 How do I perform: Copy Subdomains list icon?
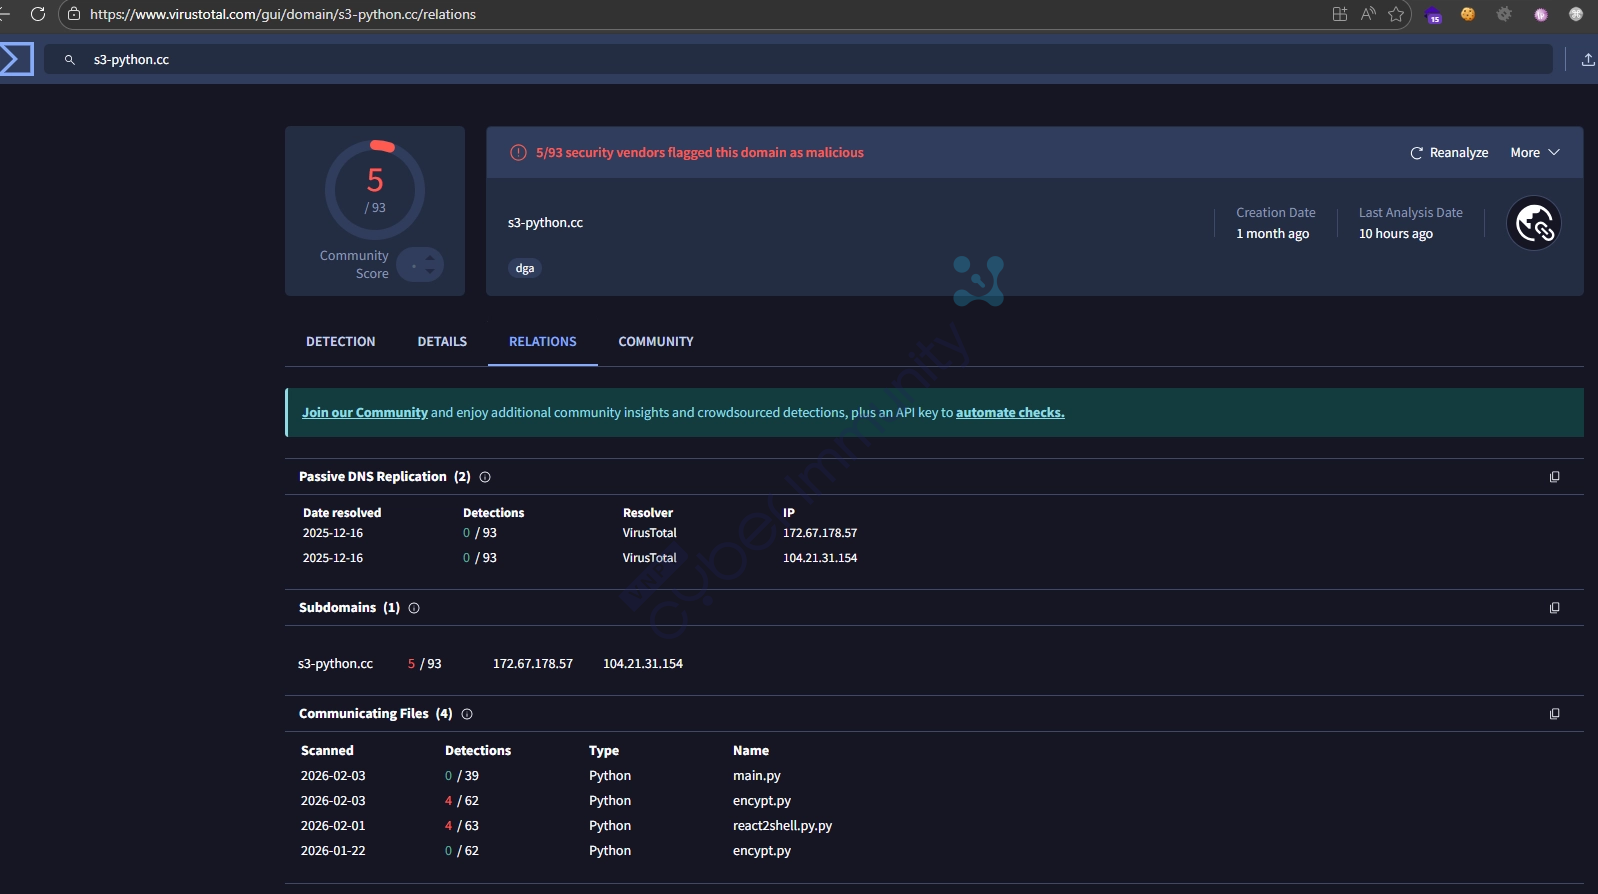coord(1554,608)
